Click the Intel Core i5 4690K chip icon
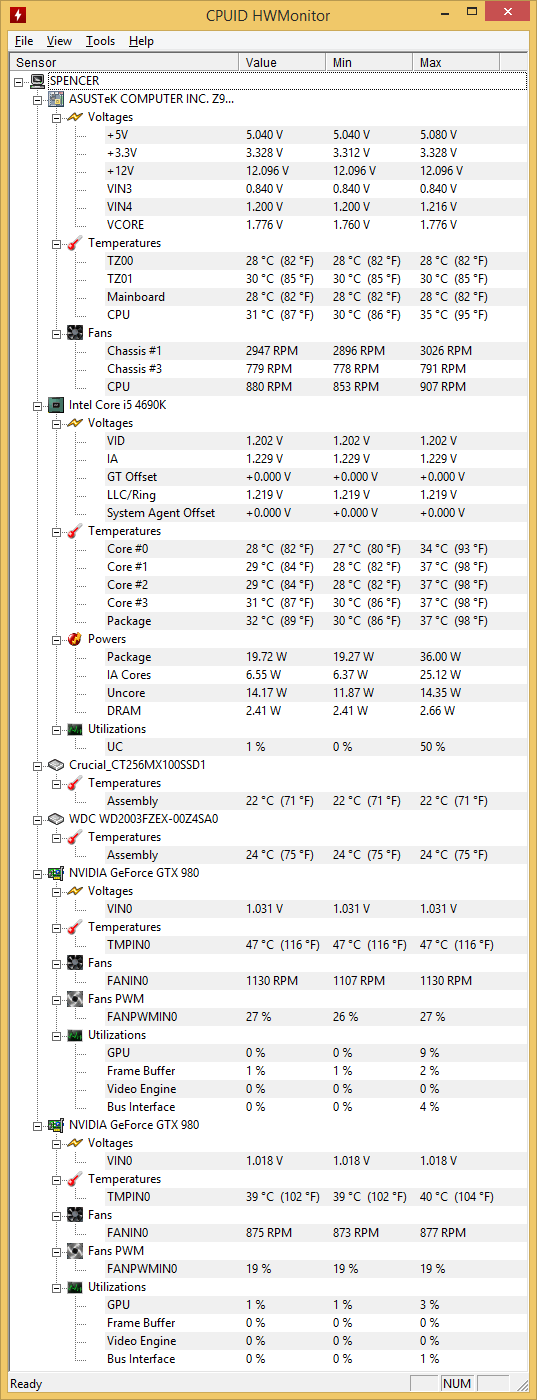This screenshot has height=1400, width=537. 57,405
